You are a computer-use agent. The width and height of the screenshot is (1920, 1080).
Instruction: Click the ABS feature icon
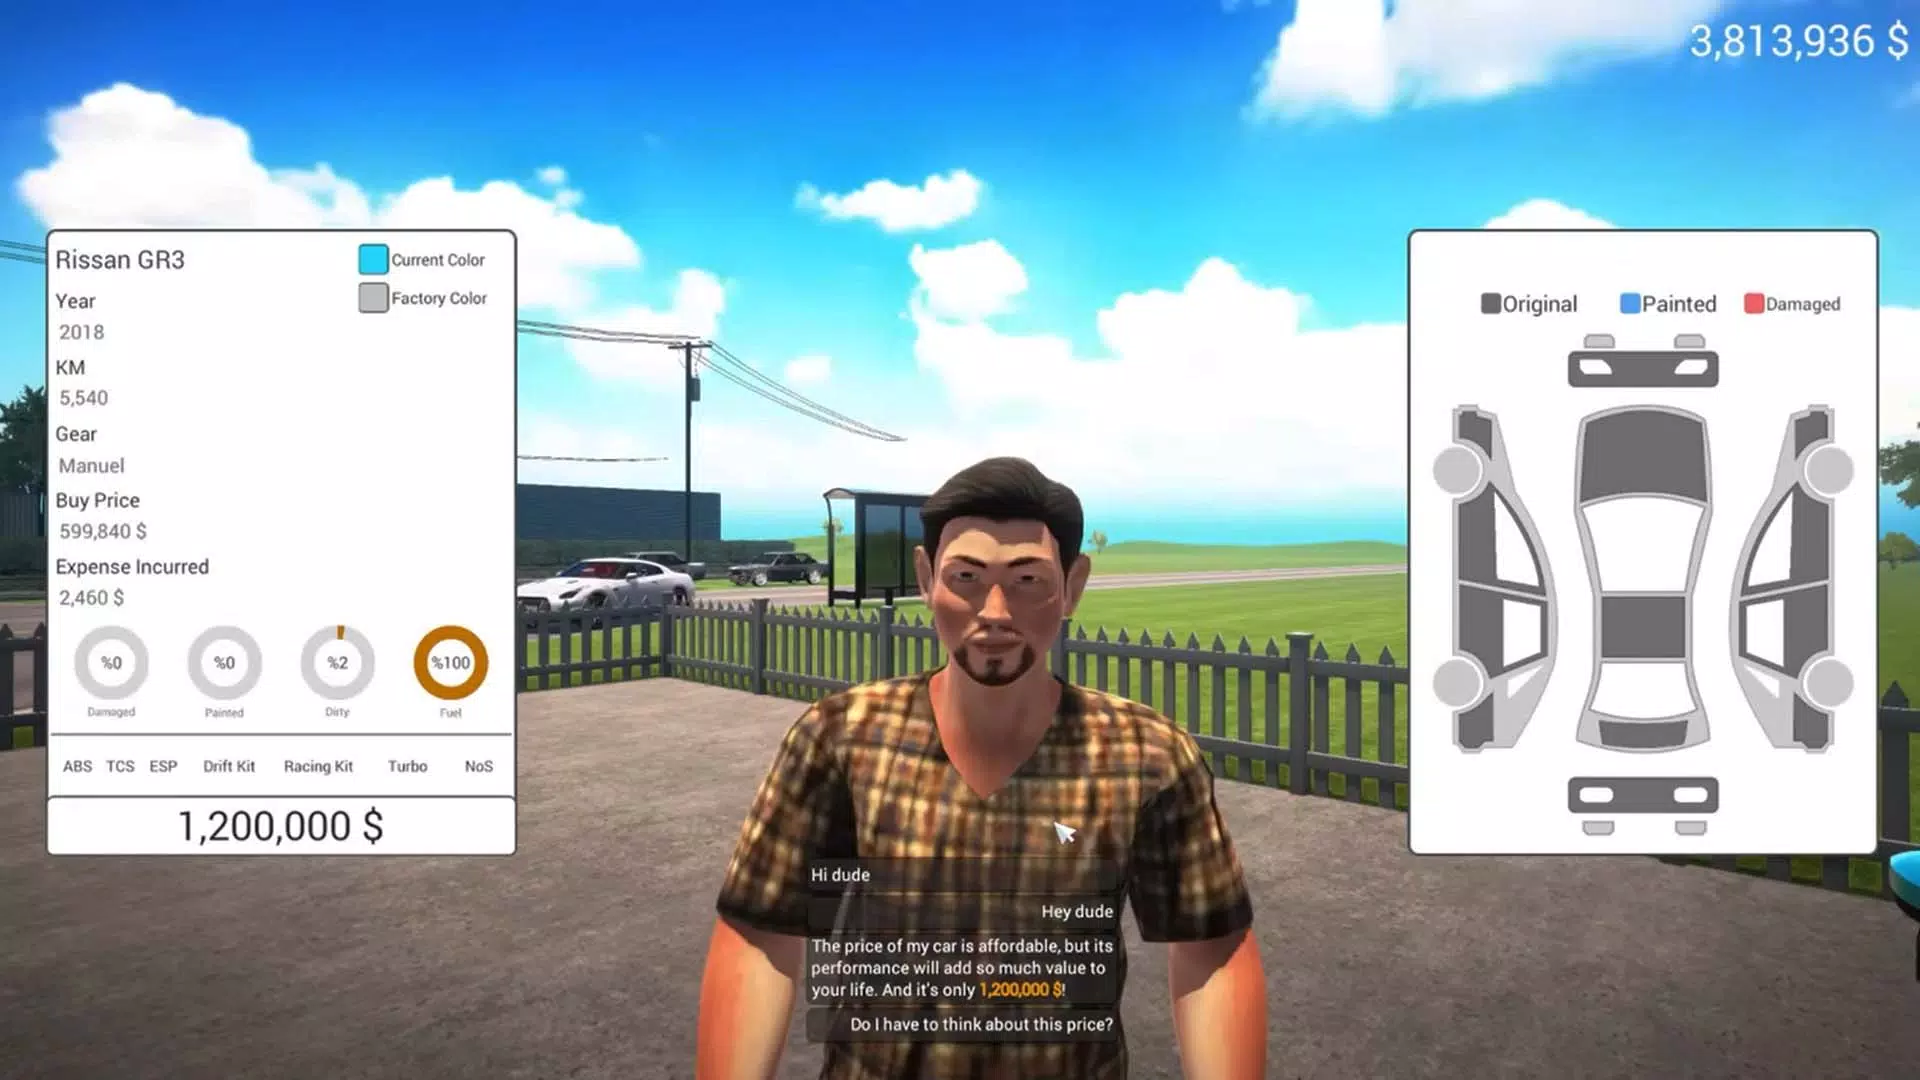click(76, 765)
